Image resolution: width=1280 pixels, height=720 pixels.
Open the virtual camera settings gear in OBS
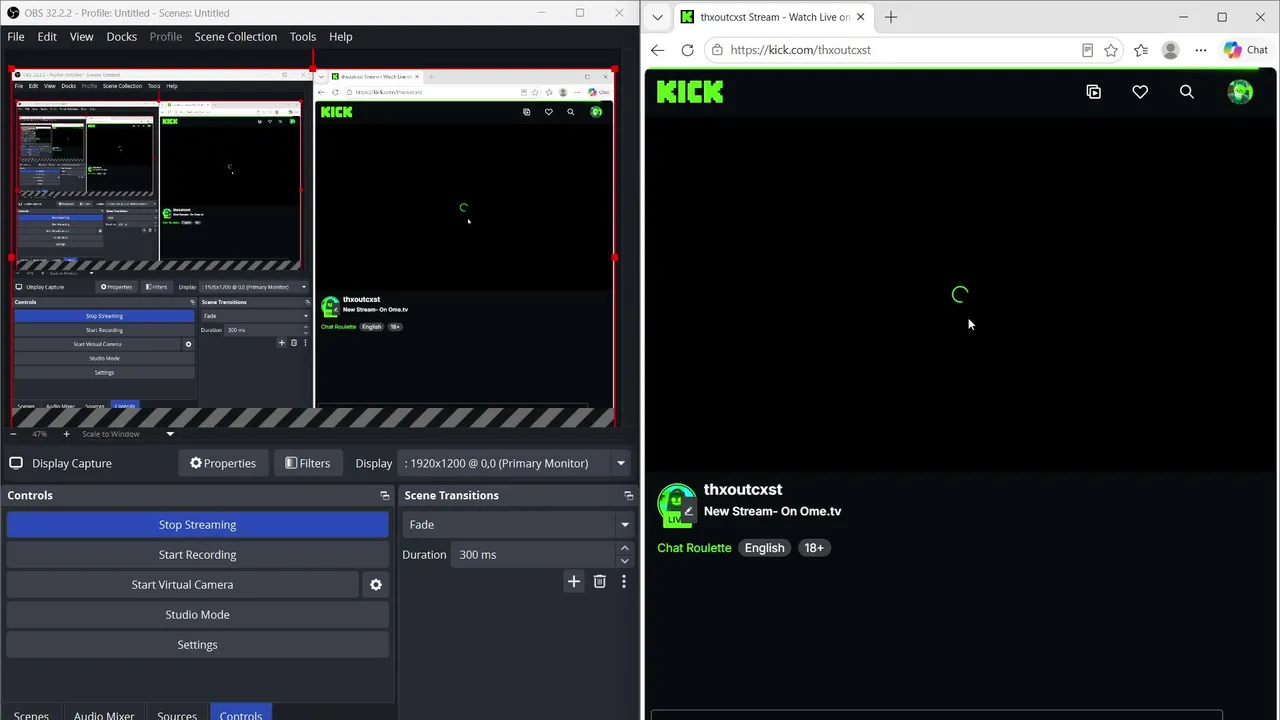click(376, 585)
